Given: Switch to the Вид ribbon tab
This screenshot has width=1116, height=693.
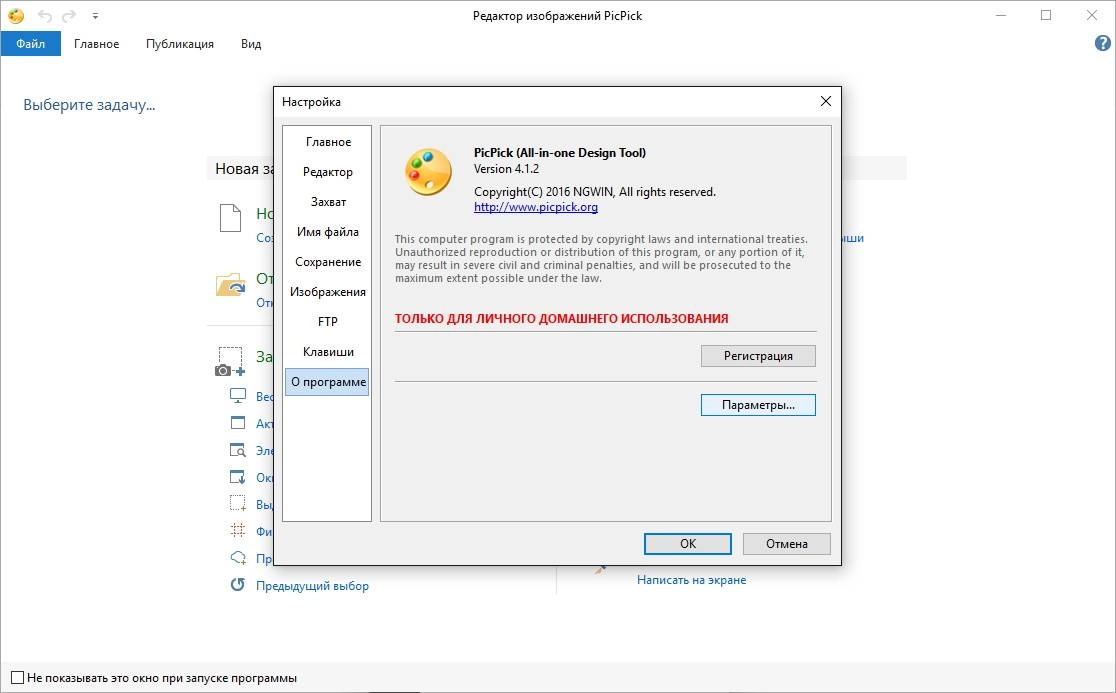Looking at the screenshot, I should point(251,43).
